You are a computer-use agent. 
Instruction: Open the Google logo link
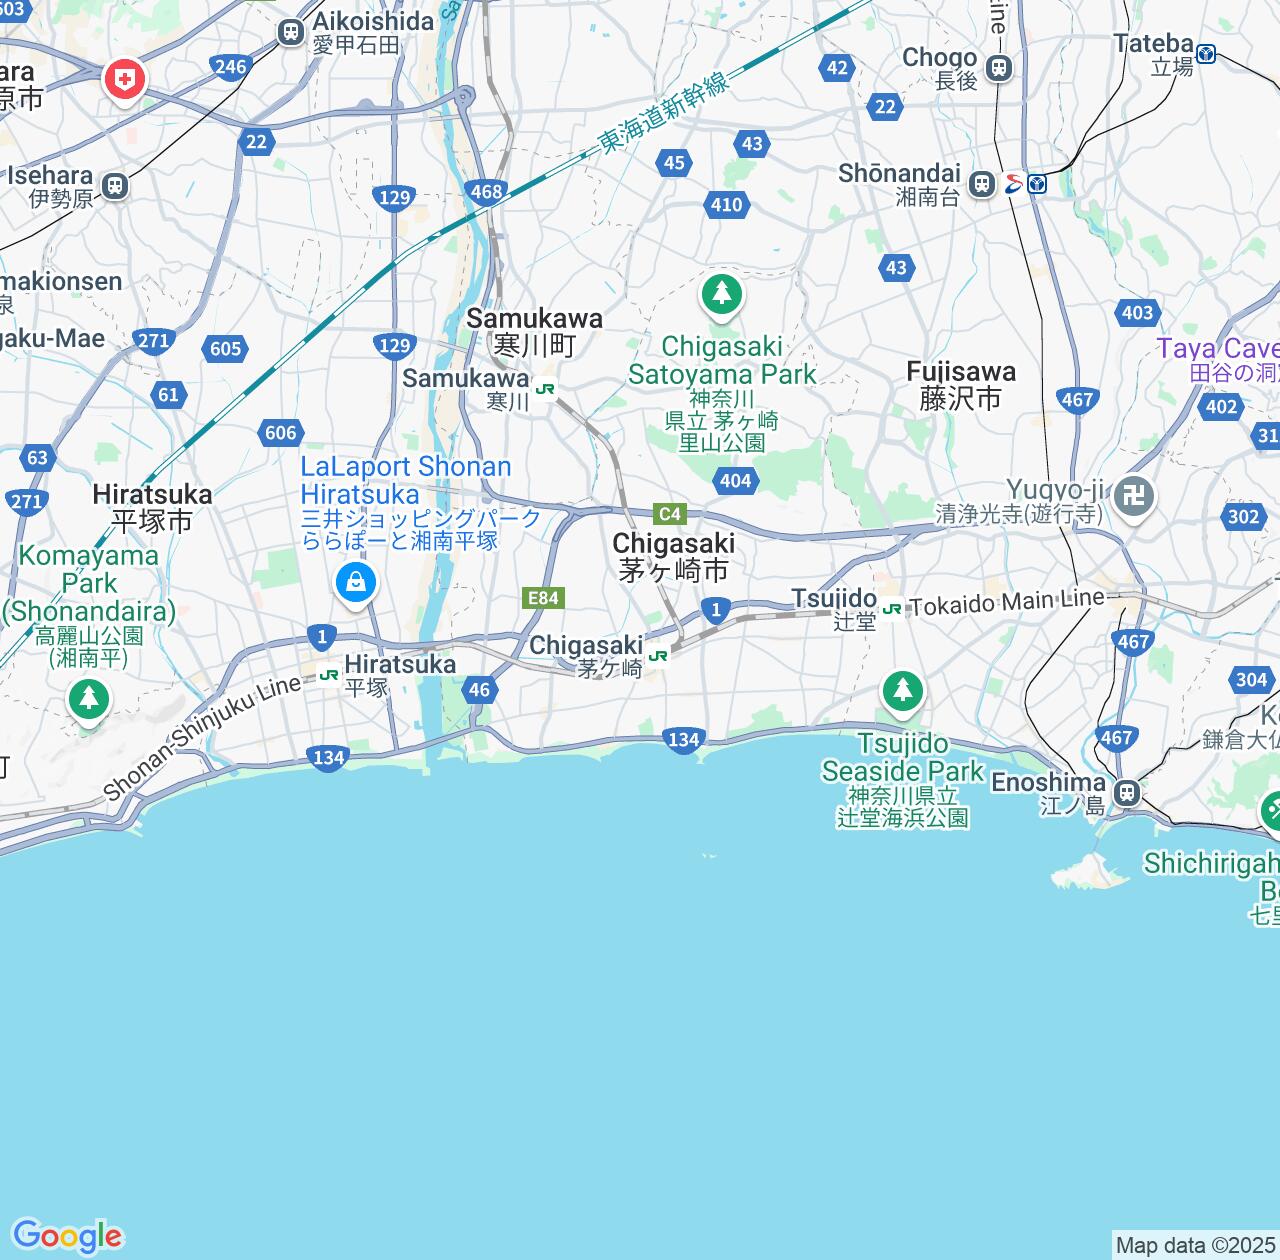(67, 1236)
